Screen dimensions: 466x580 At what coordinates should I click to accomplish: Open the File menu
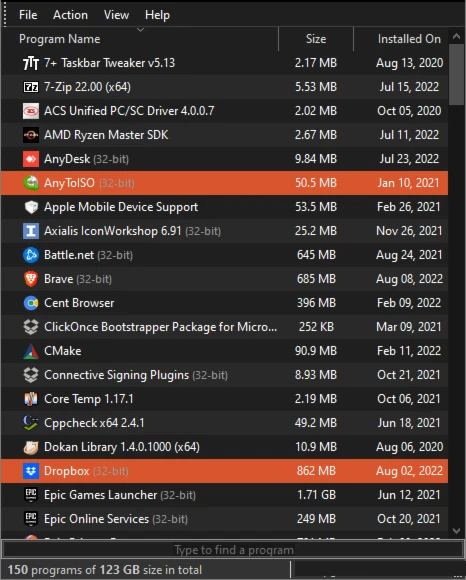pos(28,15)
